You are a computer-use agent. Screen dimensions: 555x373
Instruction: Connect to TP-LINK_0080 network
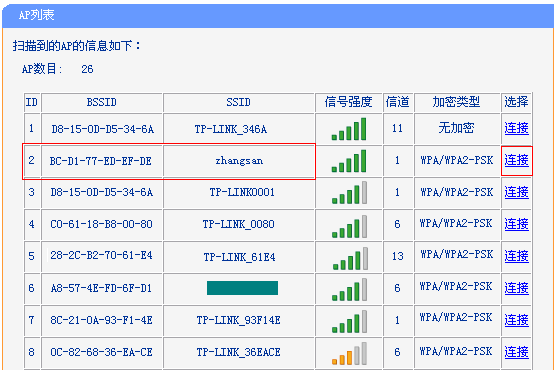pyautogui.click(x=516, y=224)
